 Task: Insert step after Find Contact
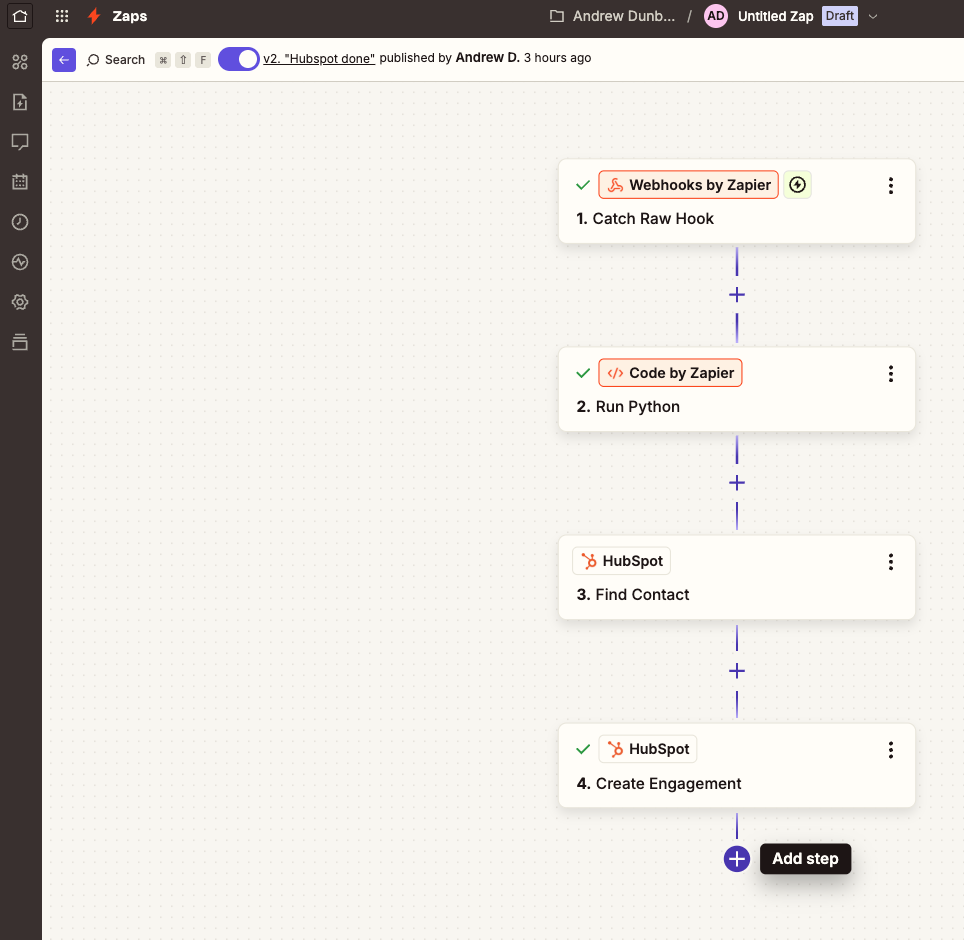[x=737, y=671]
